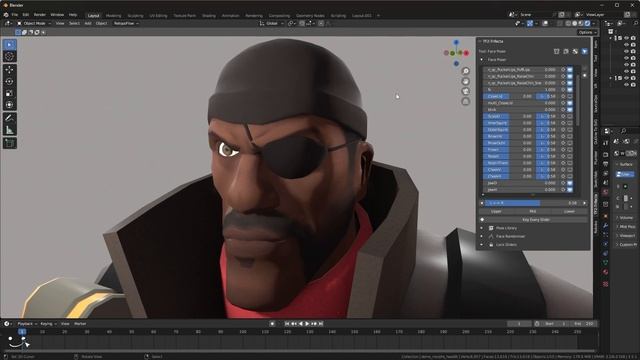This screenshot has height=360, width=640.
Task: Open the Render menu
Action: (40, 15)
